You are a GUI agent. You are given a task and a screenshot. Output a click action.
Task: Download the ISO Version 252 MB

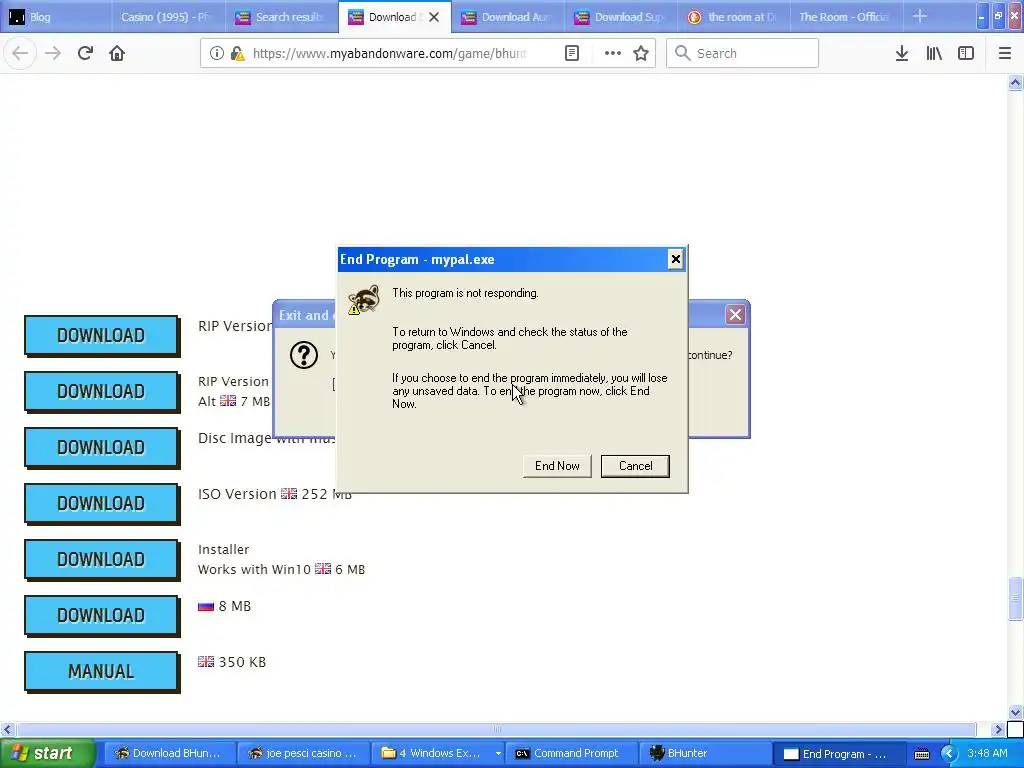(101, 504)
